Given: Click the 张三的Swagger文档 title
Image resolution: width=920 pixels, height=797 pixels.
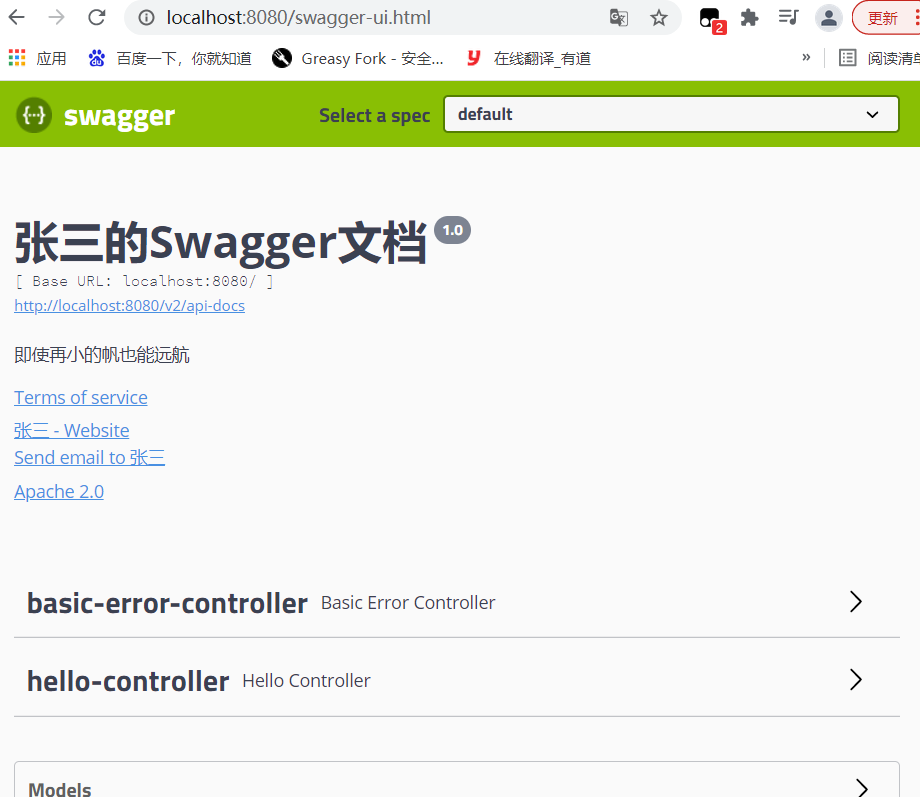Looking at the screenshot, I should coord(221,242).
